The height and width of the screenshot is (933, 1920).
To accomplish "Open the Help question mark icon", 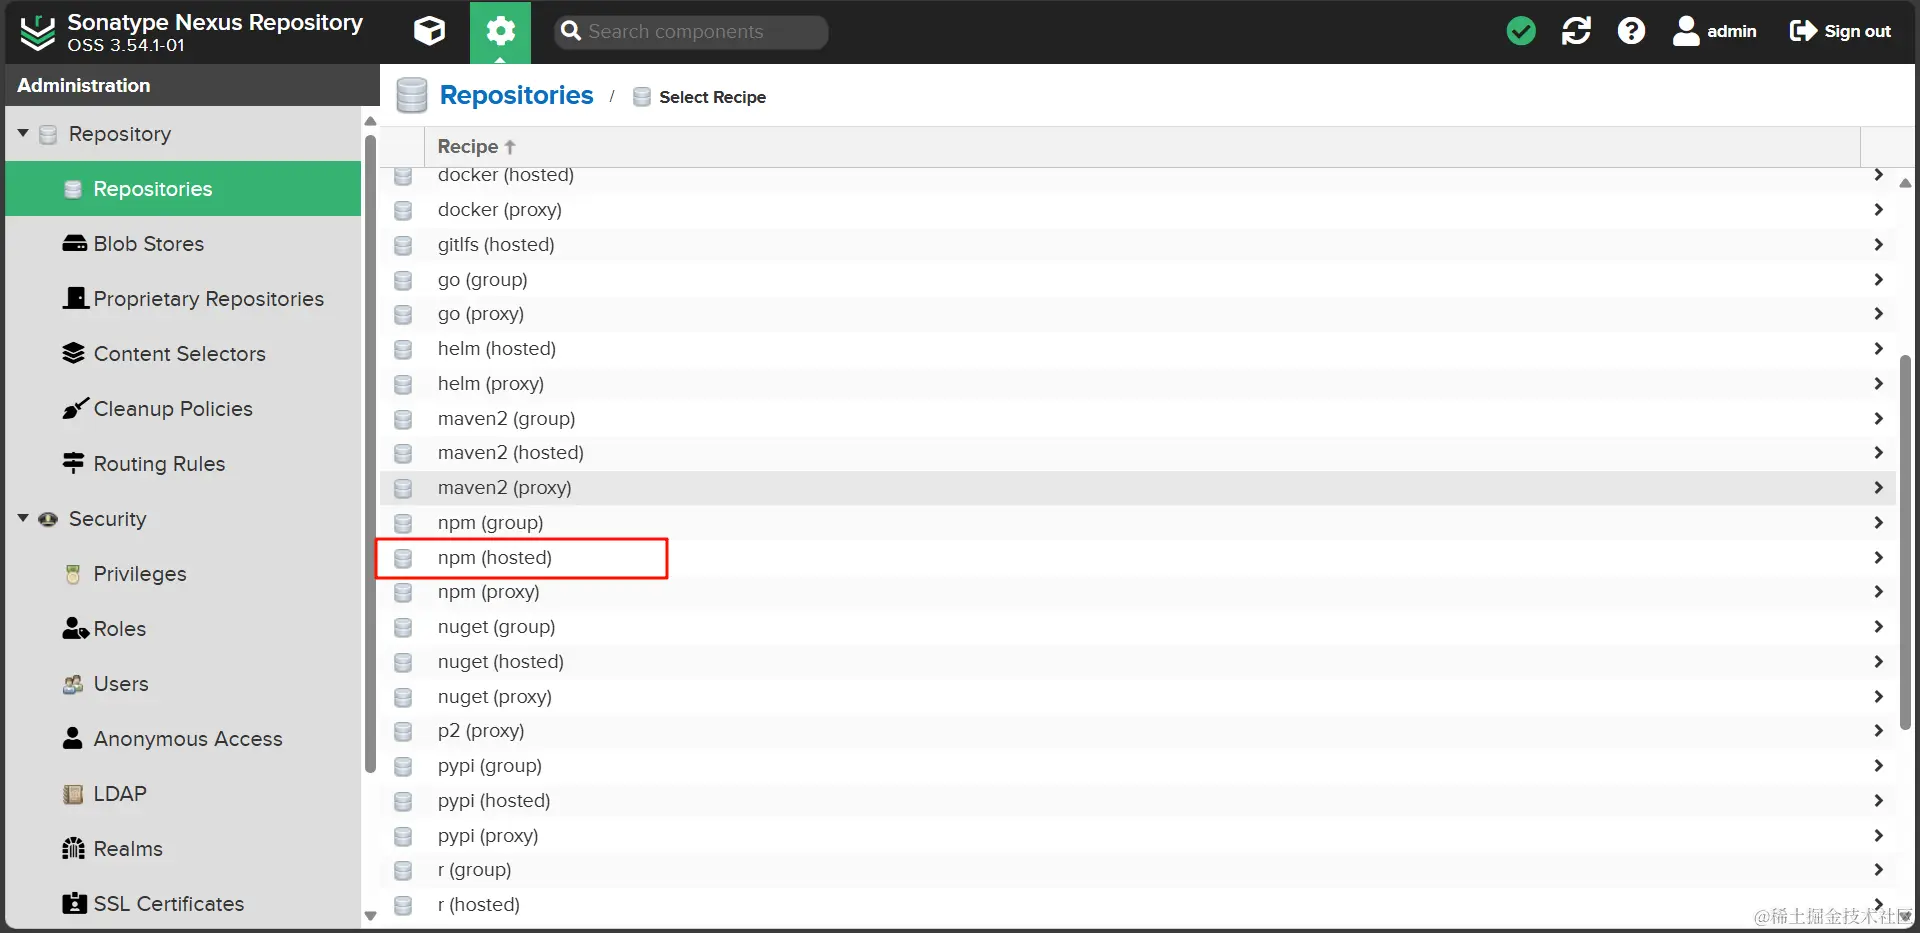I will point(1631,31).
